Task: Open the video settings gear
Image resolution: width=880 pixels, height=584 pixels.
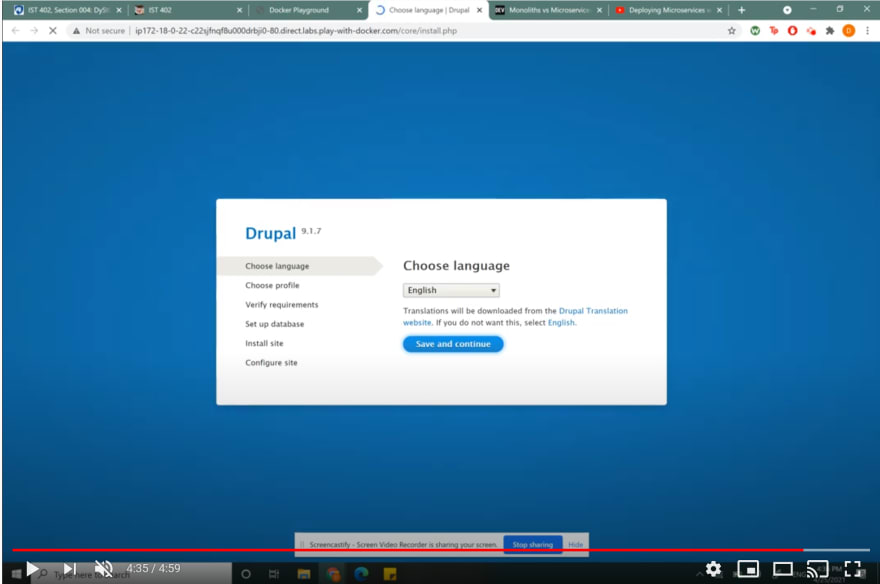Action: 713,569
